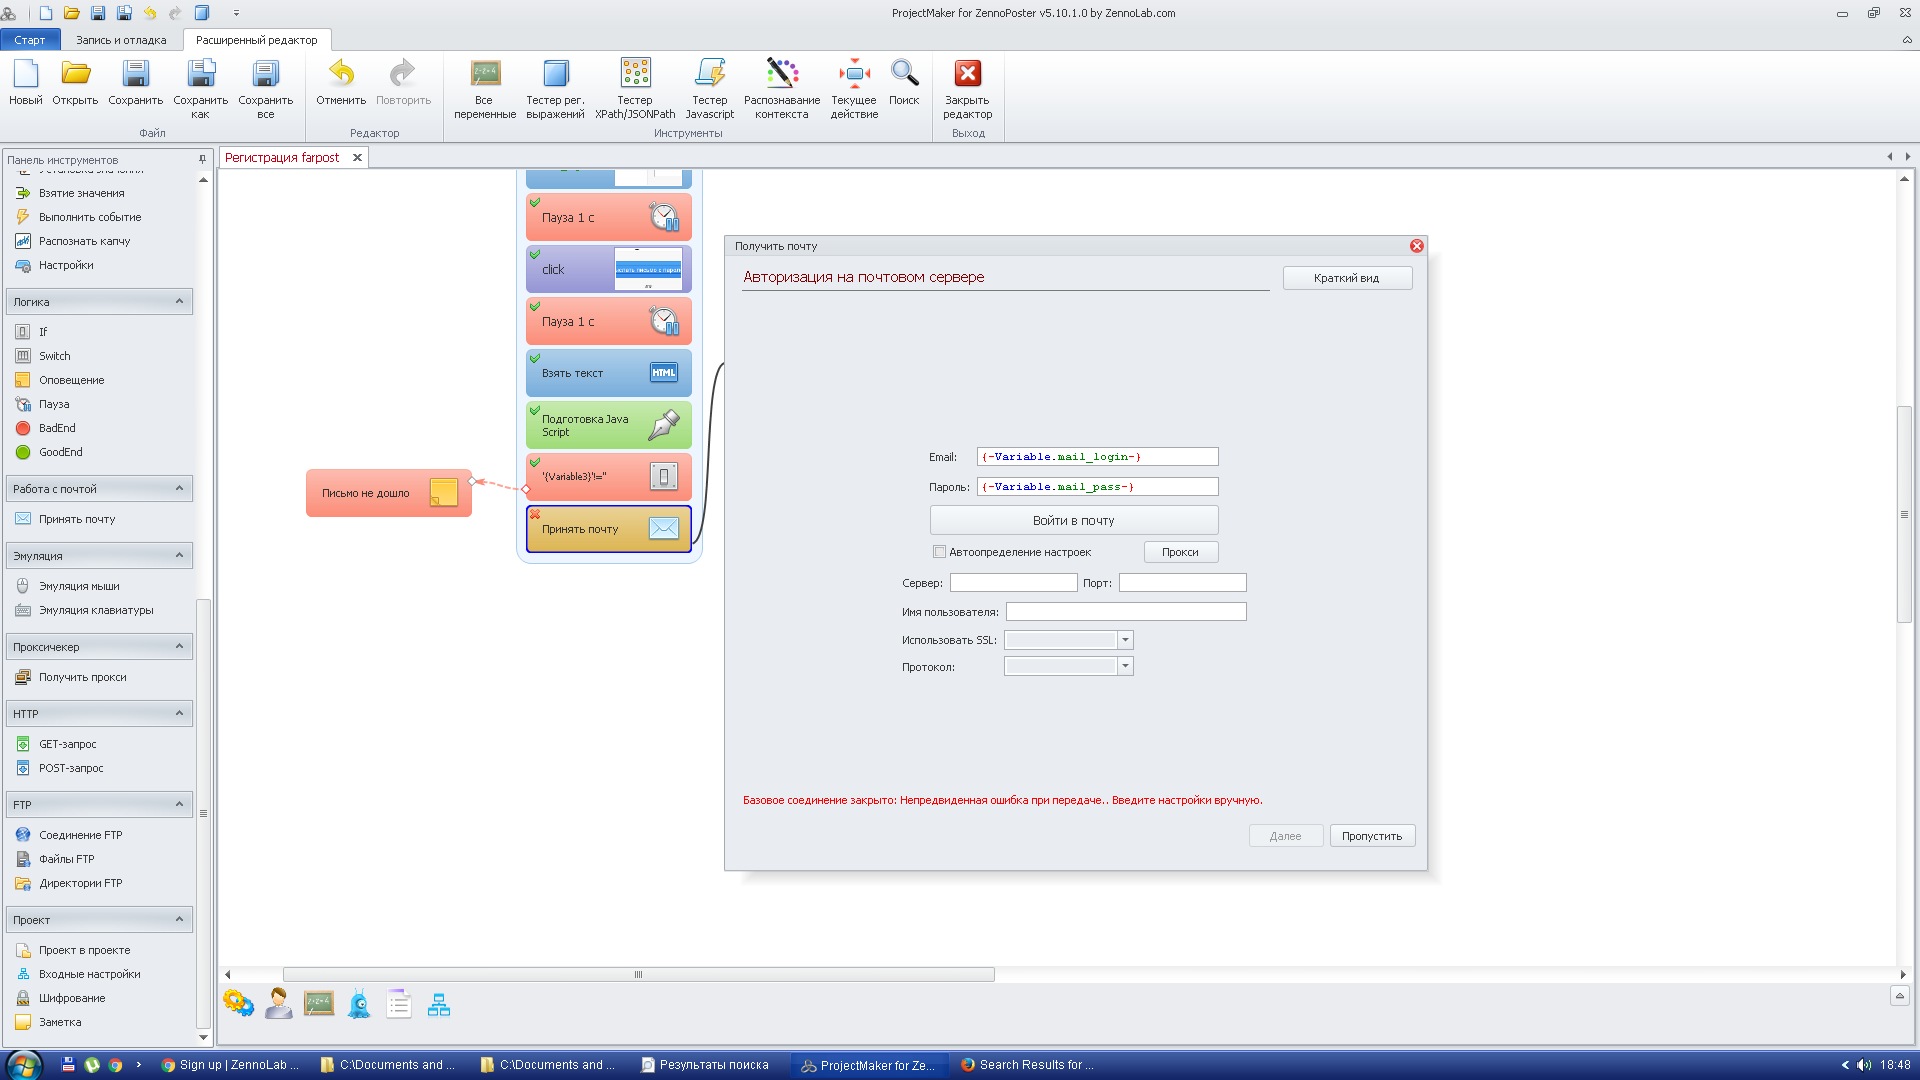
Task: Click the Порт input field
Action: pyautogui.click(x=1182, y=583)
